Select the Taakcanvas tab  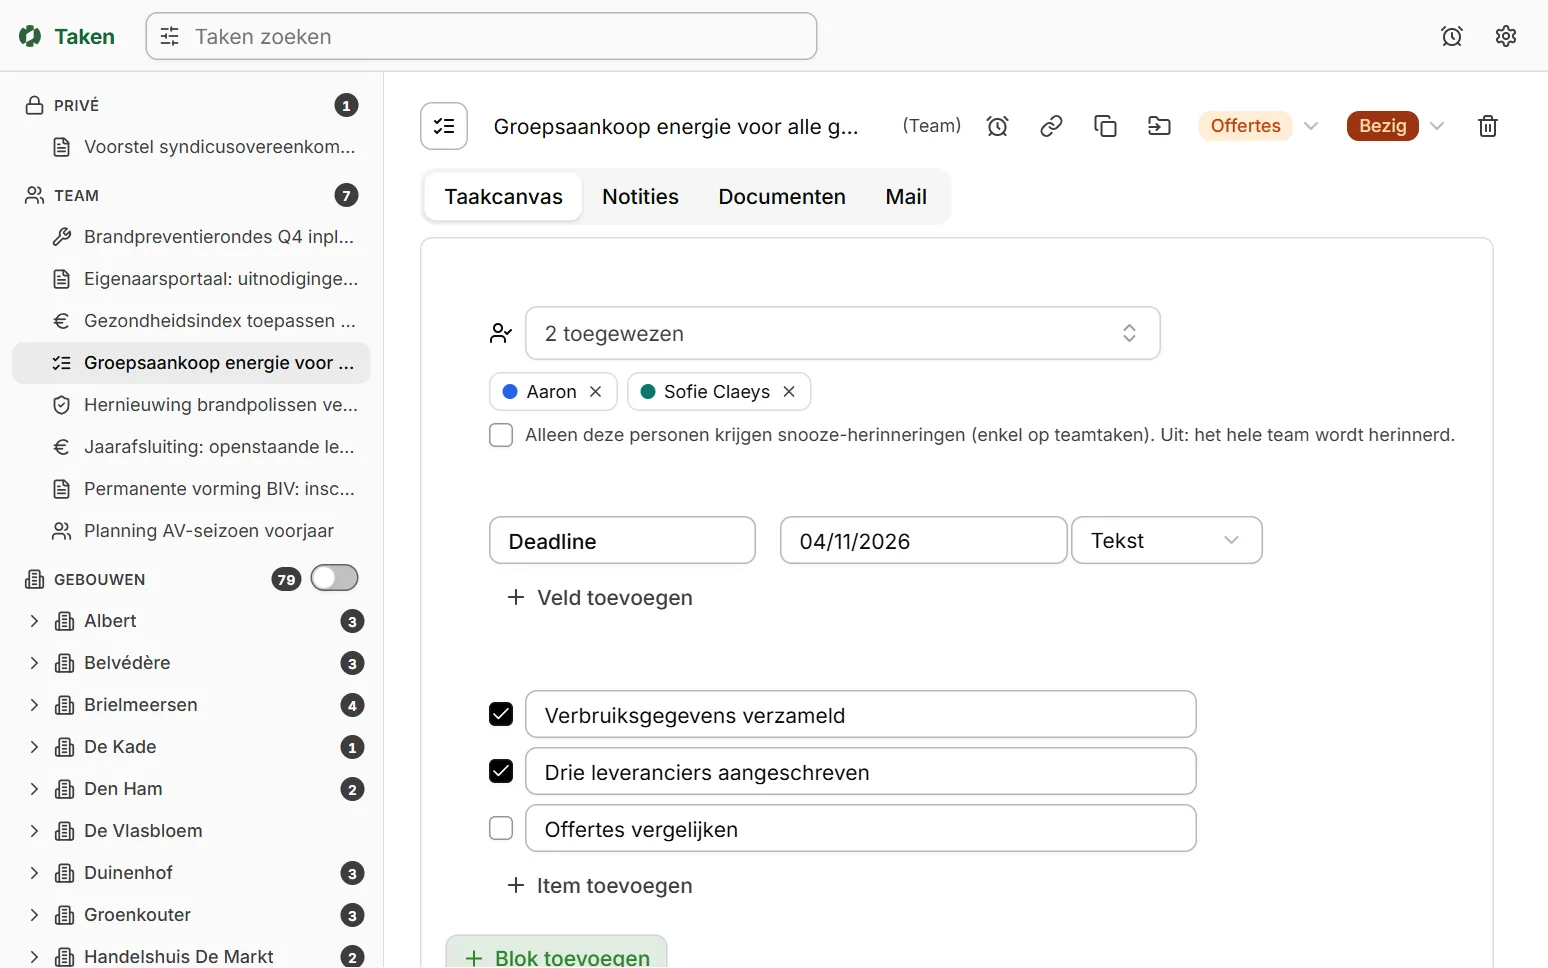(504, 197)
